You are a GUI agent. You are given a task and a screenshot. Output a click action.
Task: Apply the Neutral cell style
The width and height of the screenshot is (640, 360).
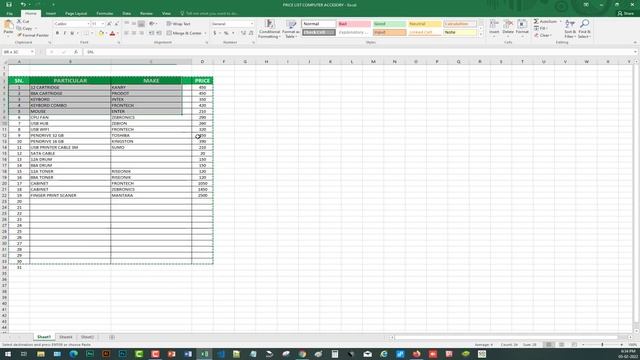pos(424,24)
